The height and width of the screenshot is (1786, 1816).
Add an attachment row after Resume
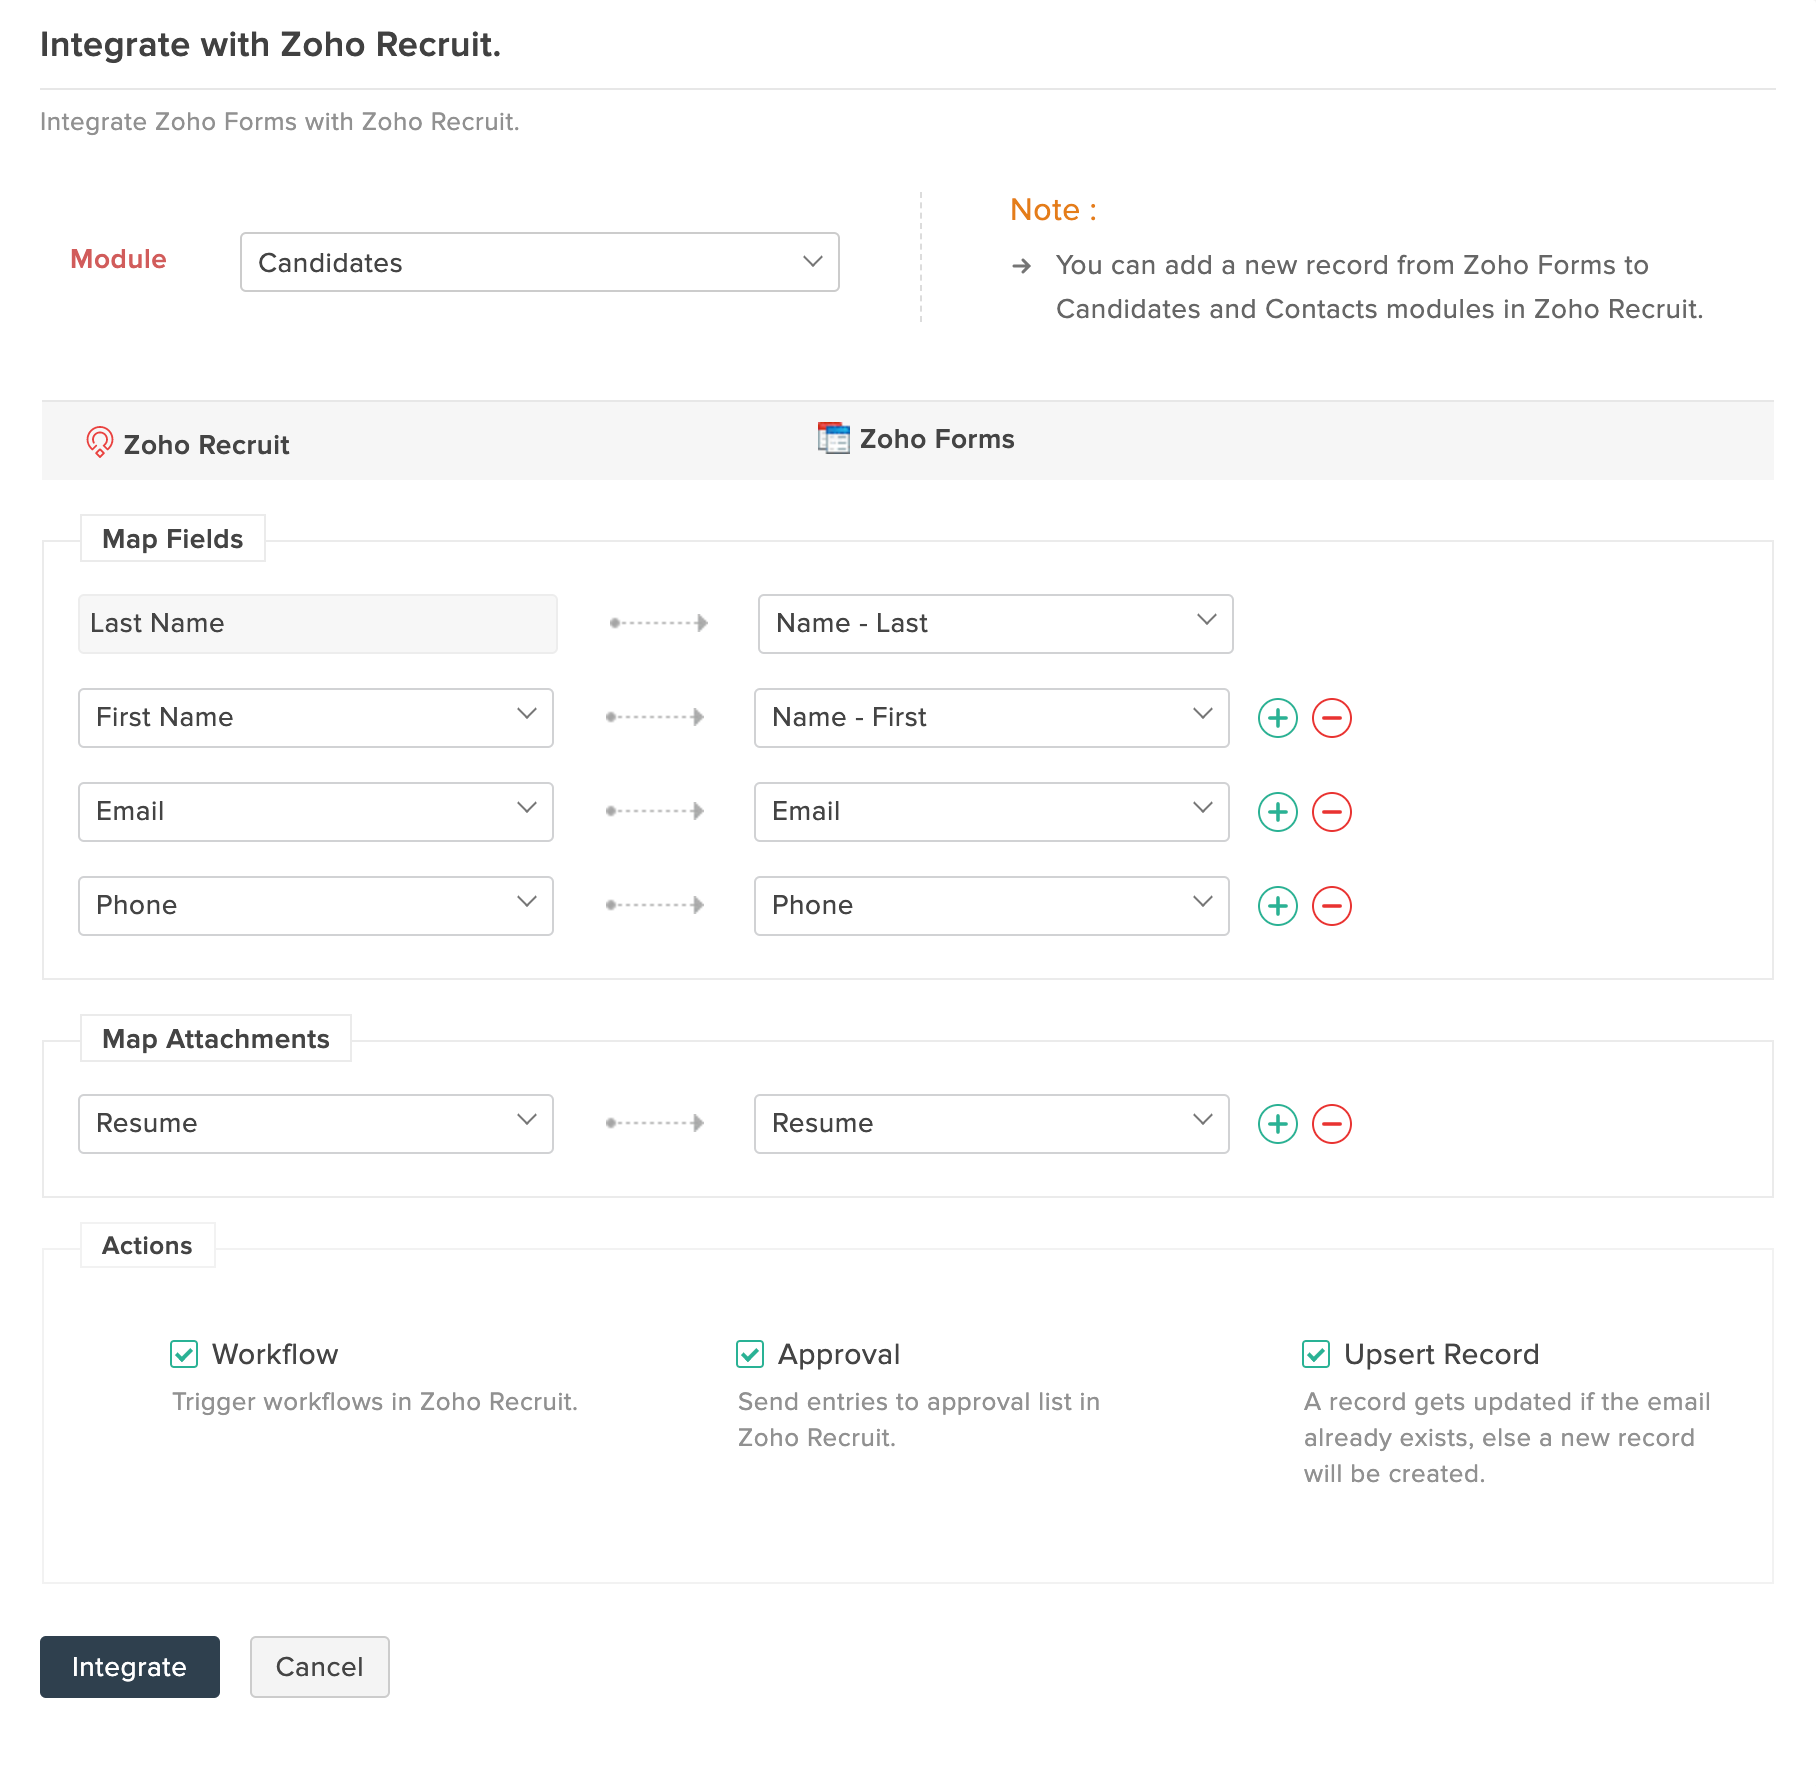pos(1277,1124)
